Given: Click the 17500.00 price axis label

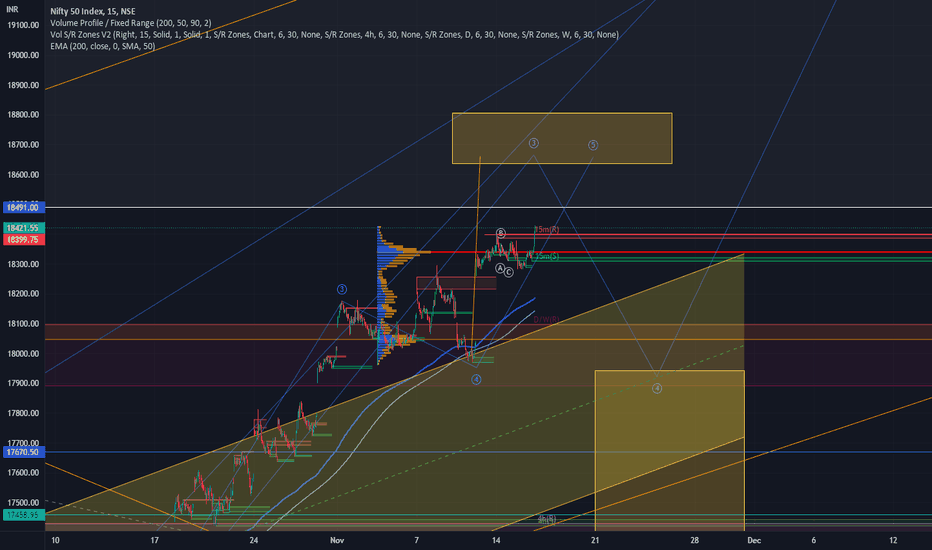Looking at the screenshot, I should [23, 502].
